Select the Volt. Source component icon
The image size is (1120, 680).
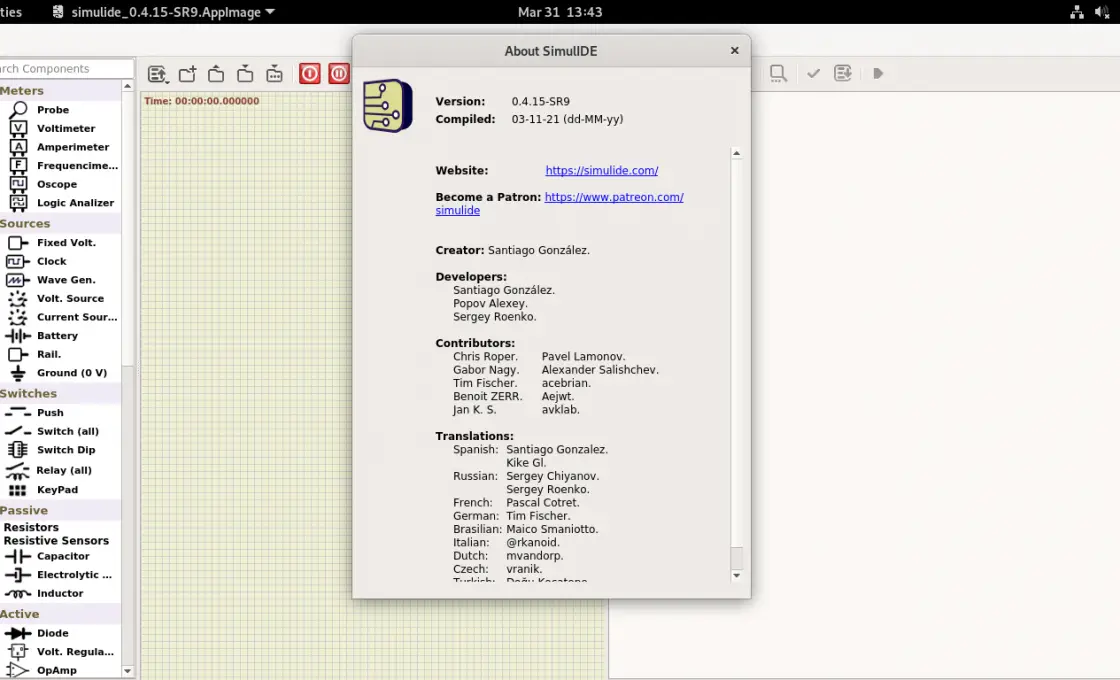18,299
